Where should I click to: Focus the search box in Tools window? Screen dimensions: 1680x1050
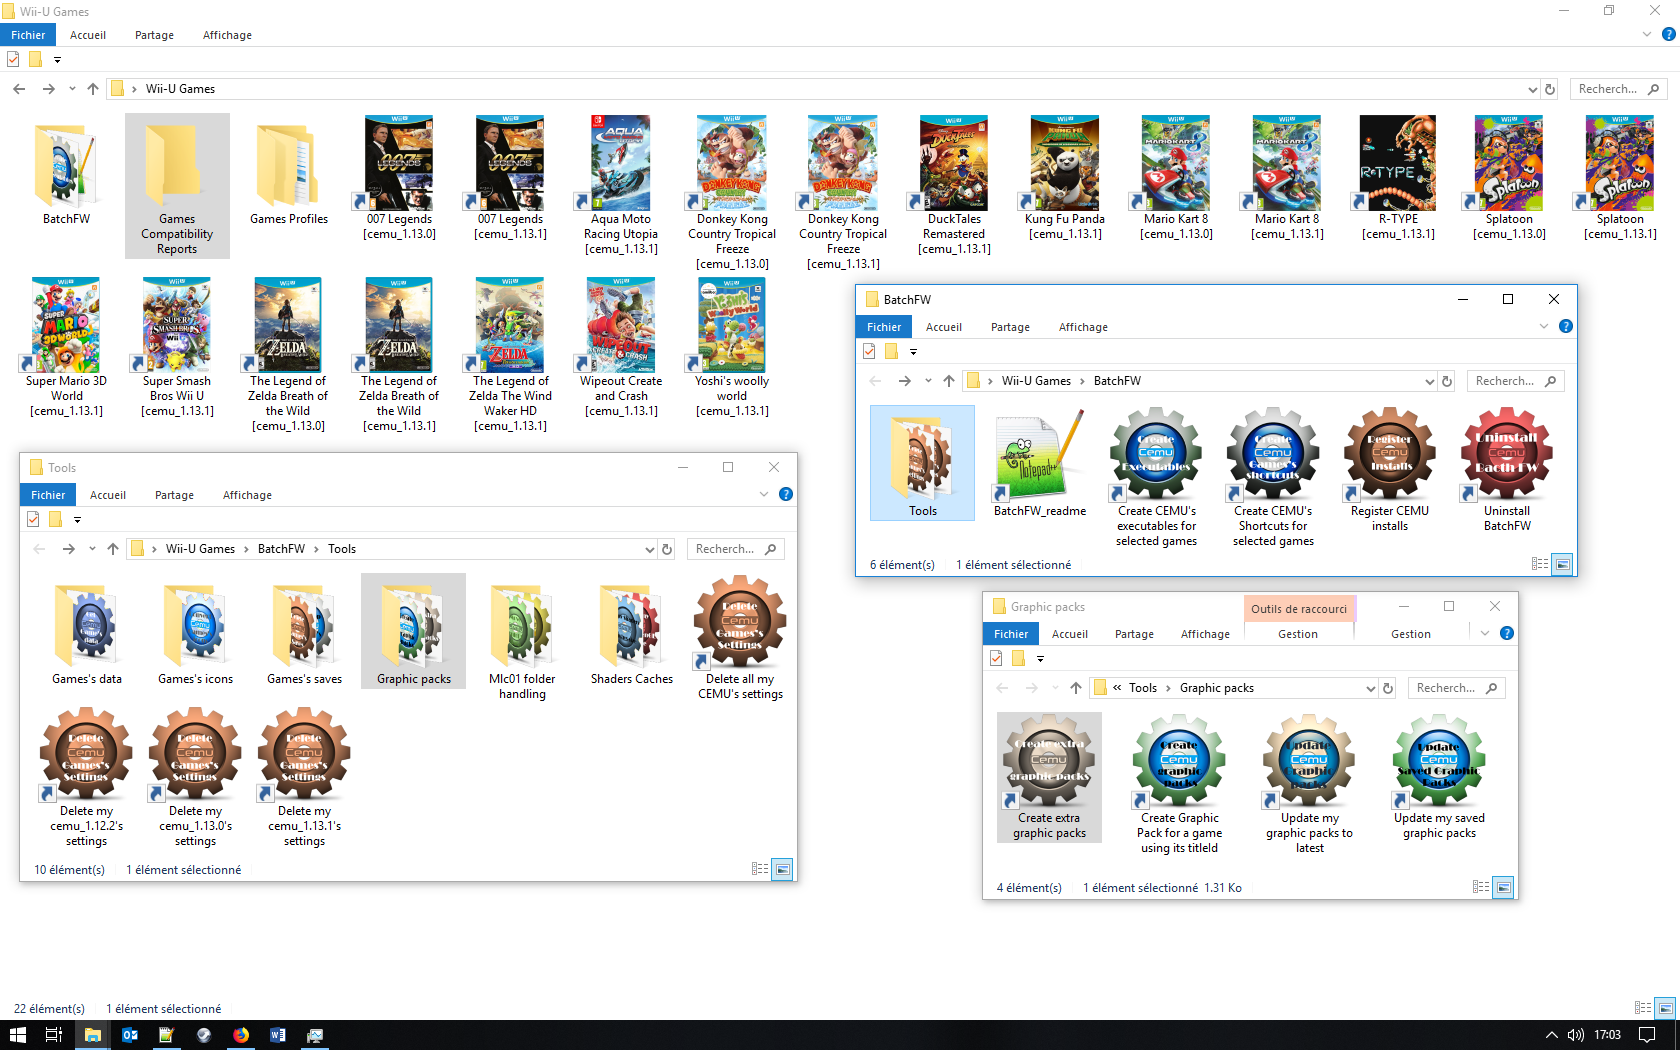pyautogui.click(x=735, y=549)
